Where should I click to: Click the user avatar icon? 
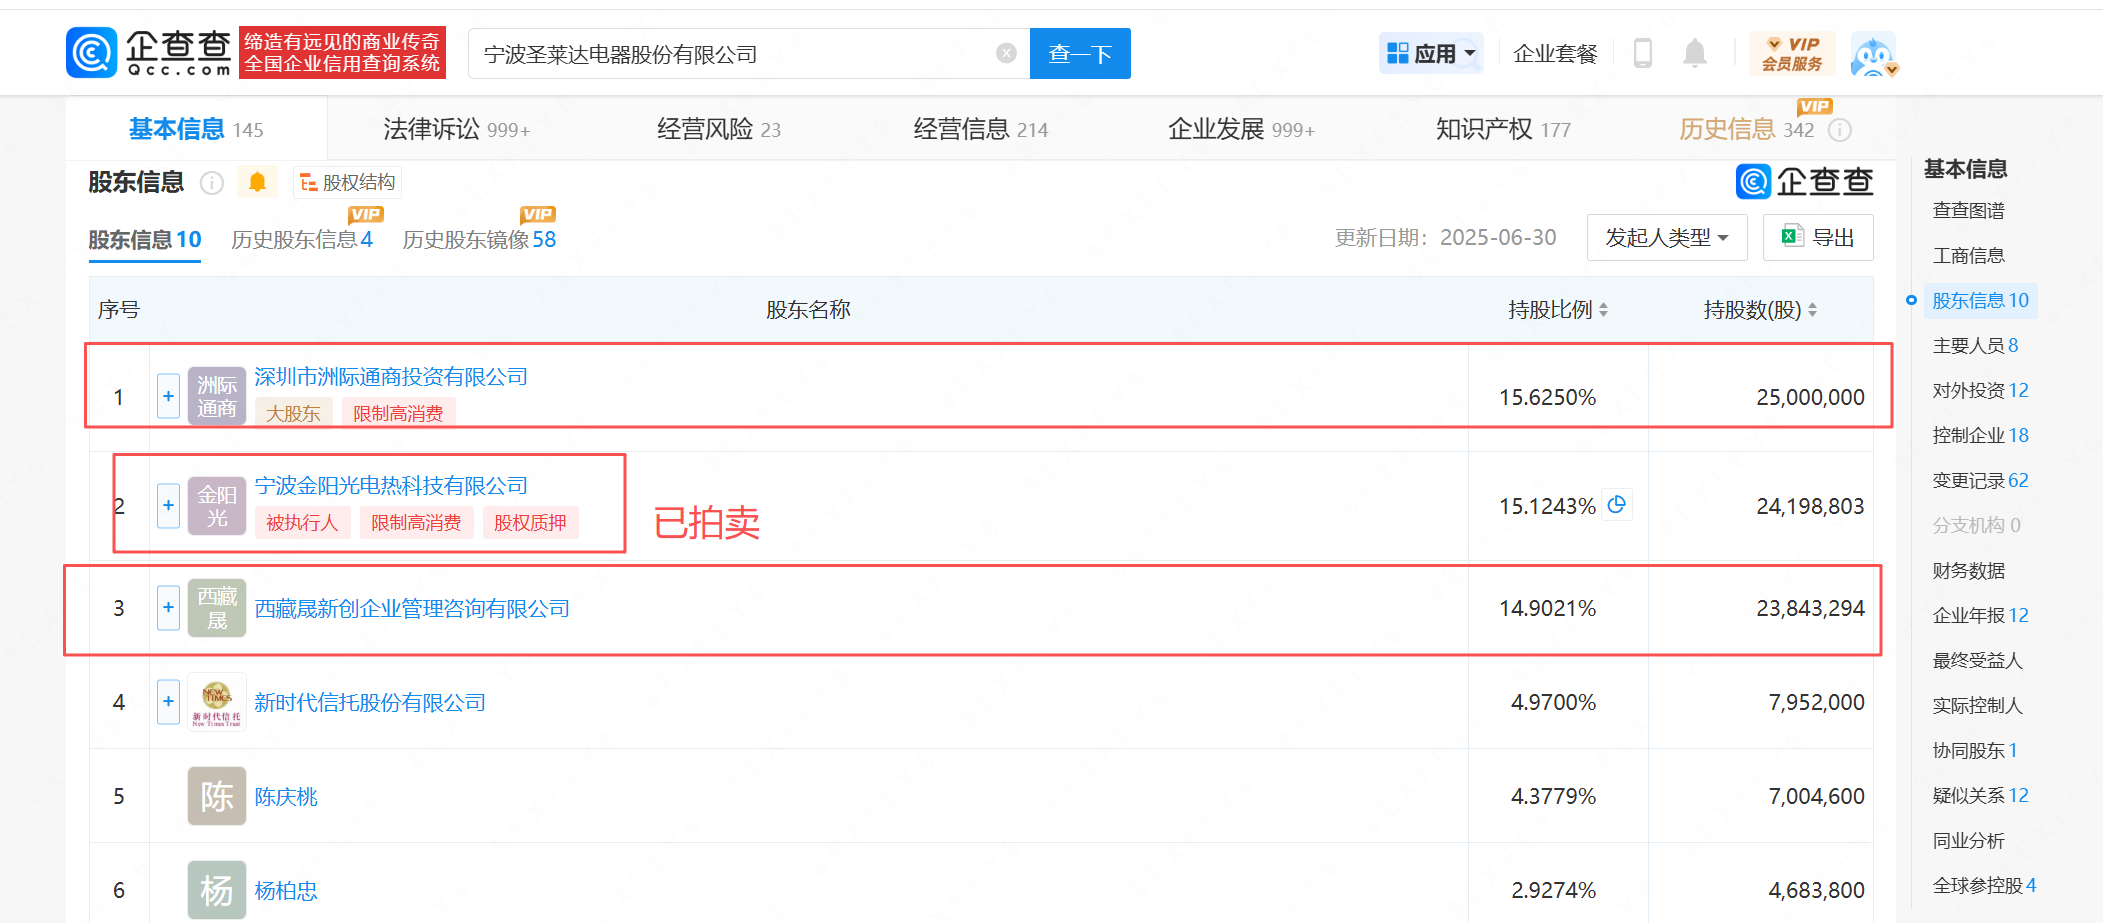click(x=1873, y=54)
